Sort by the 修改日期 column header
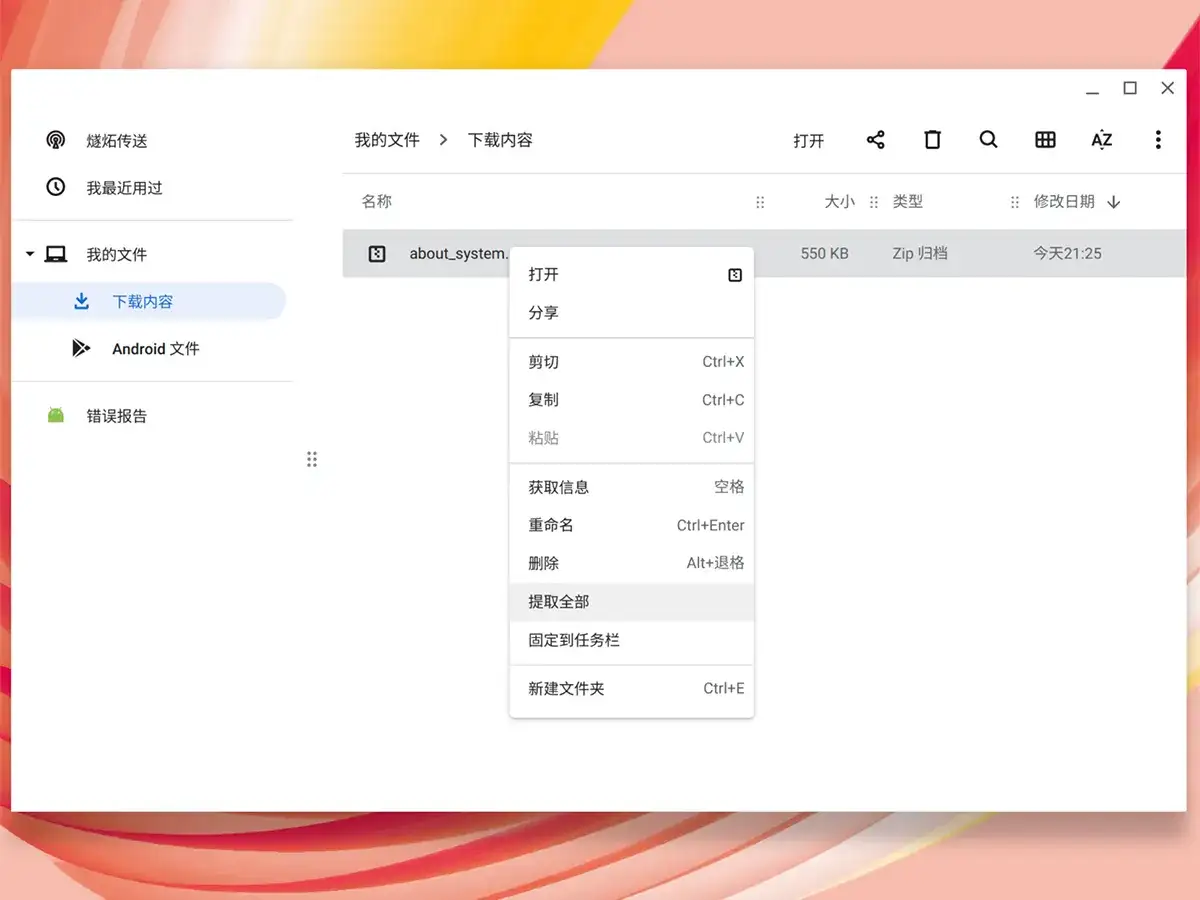Viewport: 1200px width, 900px height. [x=1064, y=202]
